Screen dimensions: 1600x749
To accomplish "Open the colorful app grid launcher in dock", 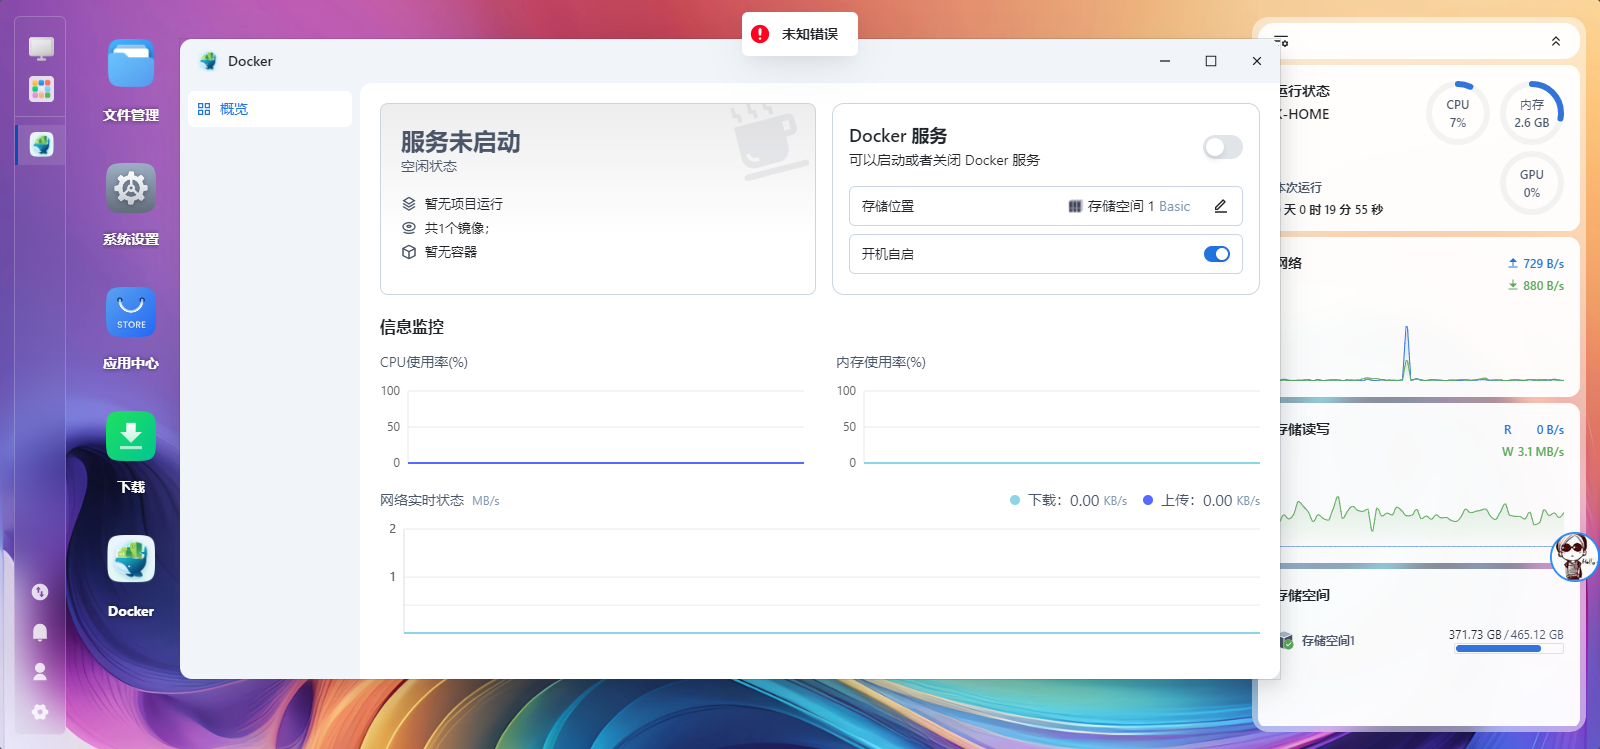I will click(x=41, y=89).
